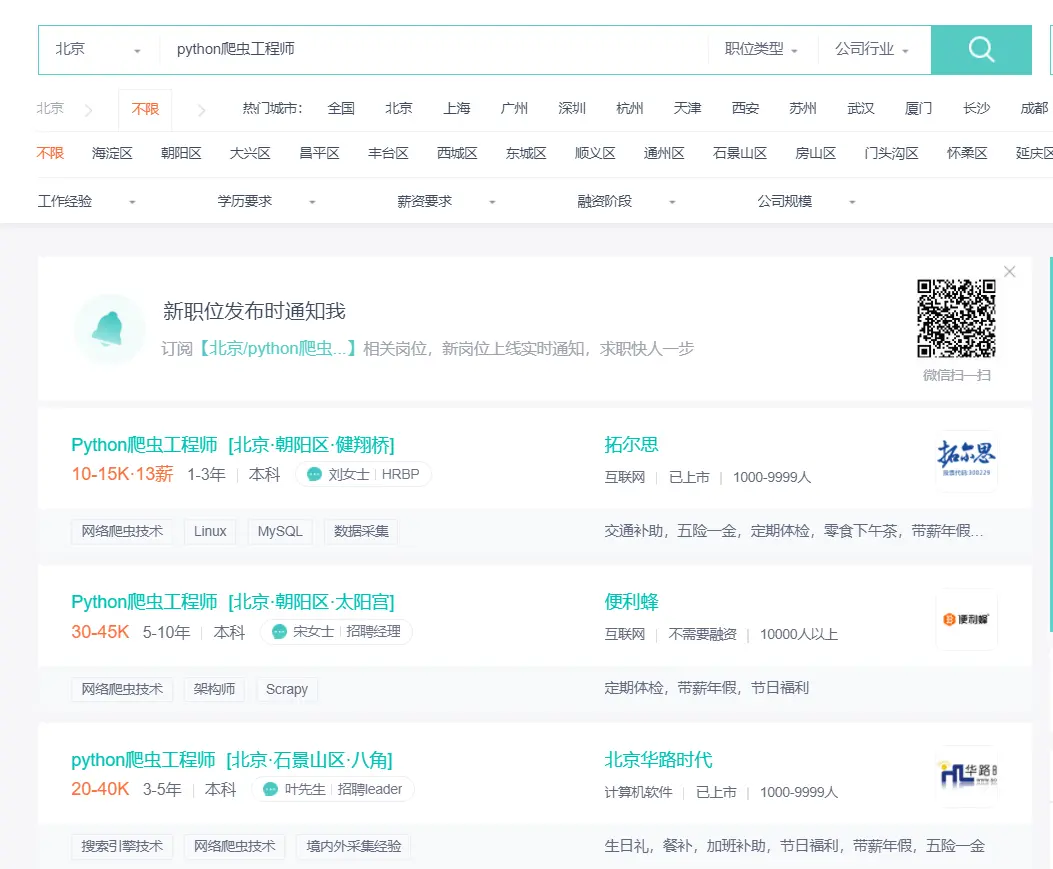Open python爬虫工程师 job at 石景山区 八角
The image size is (1053, 869).
(x=232, y=760)
